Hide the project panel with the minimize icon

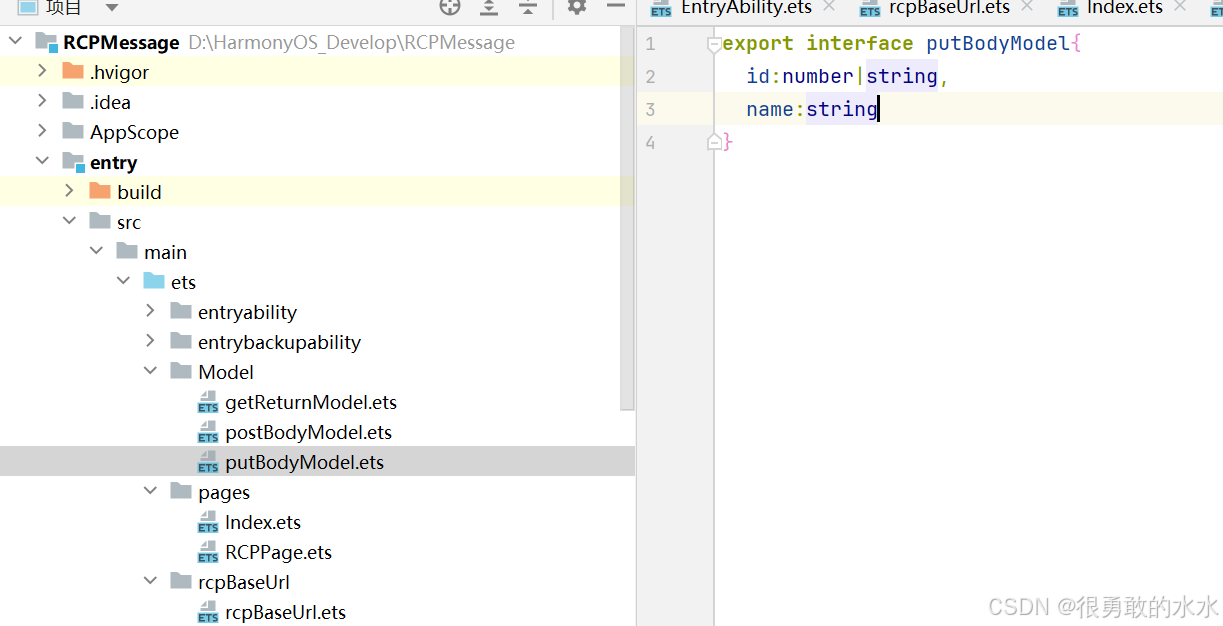click(x=616, y=7)
